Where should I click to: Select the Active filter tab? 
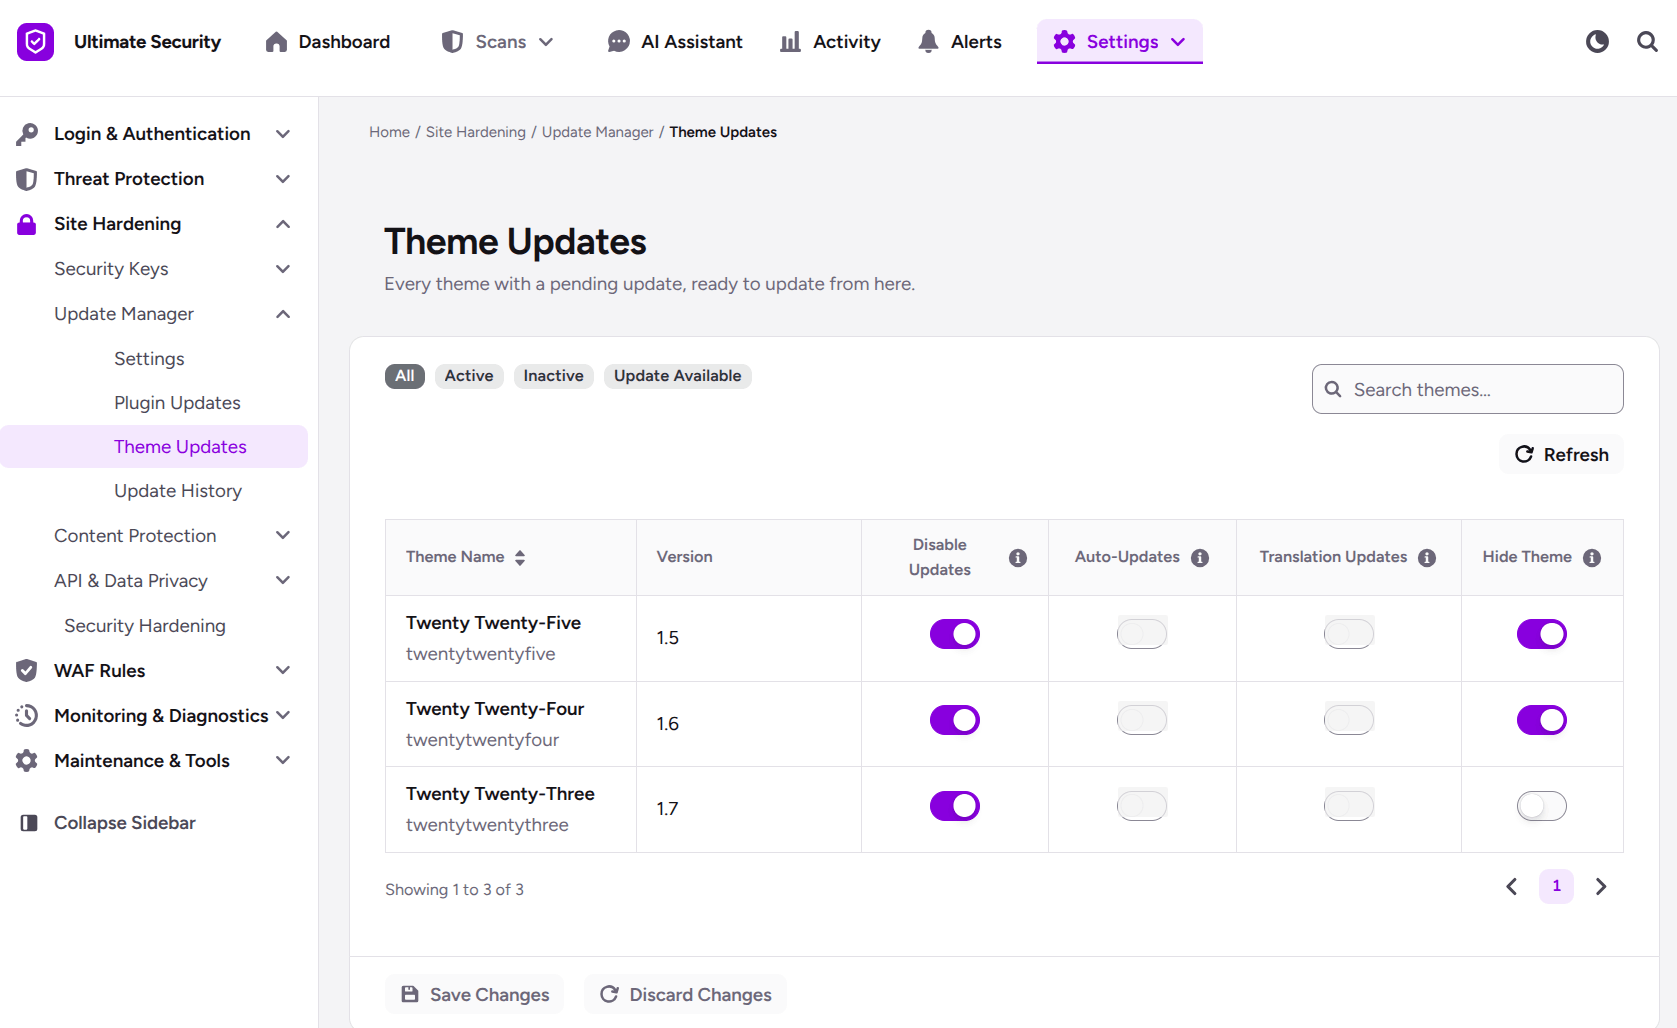(469, 376)
